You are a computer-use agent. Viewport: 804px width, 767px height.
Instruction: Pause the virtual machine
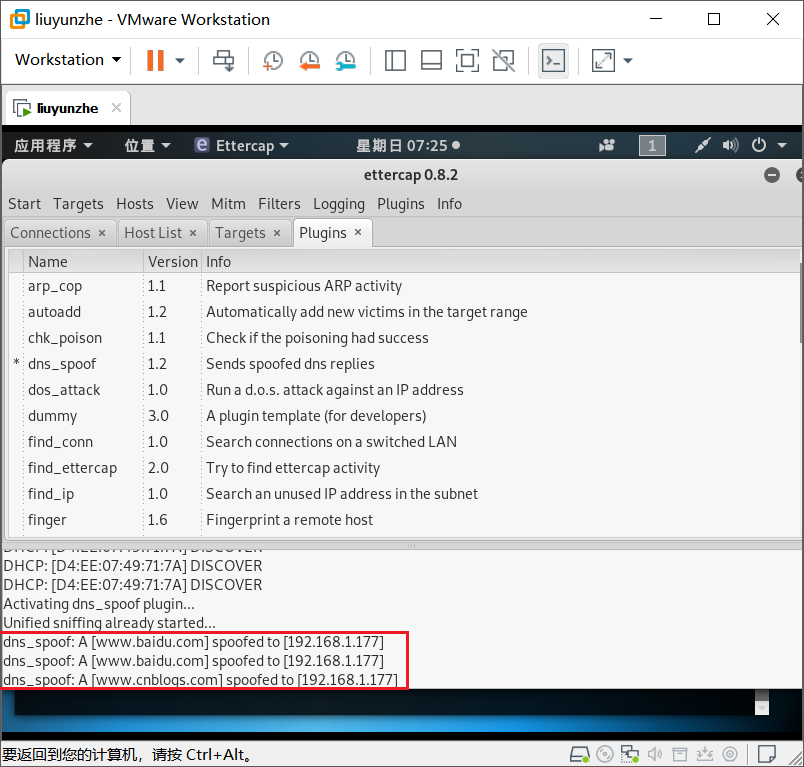[x=155, y=60]
